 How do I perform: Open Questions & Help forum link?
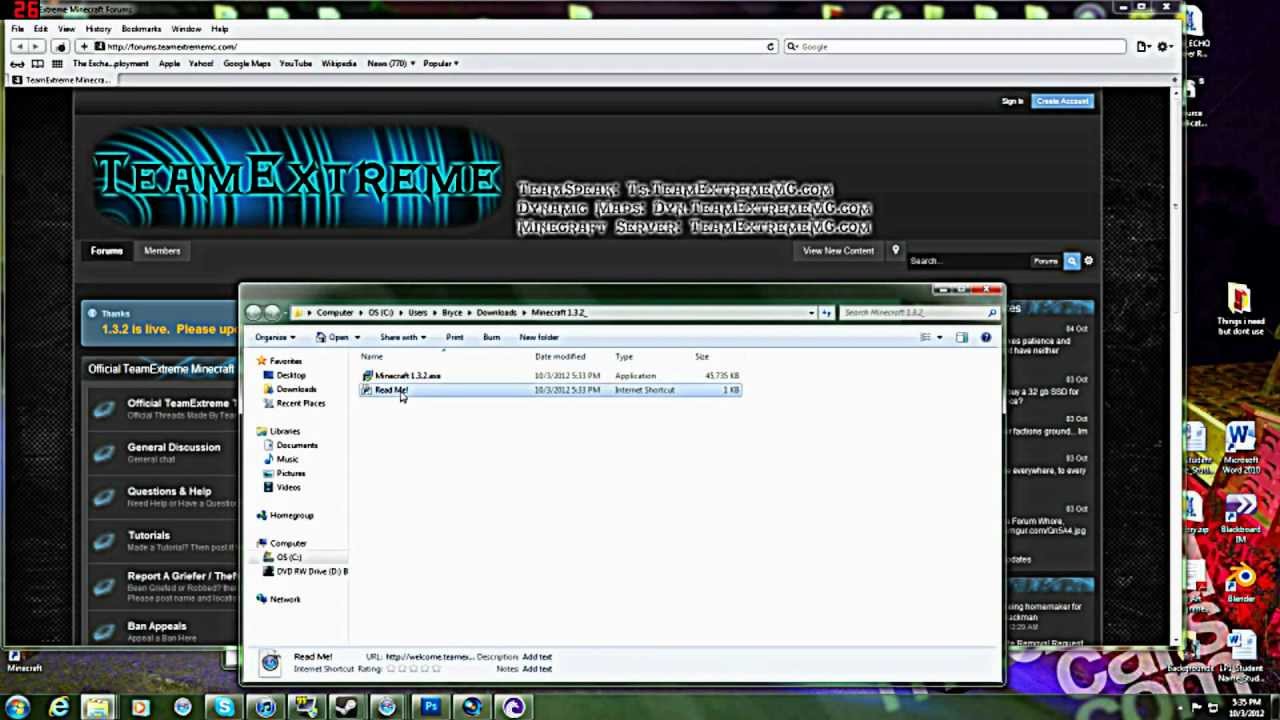pyautogui.click(x=169, y=491)
